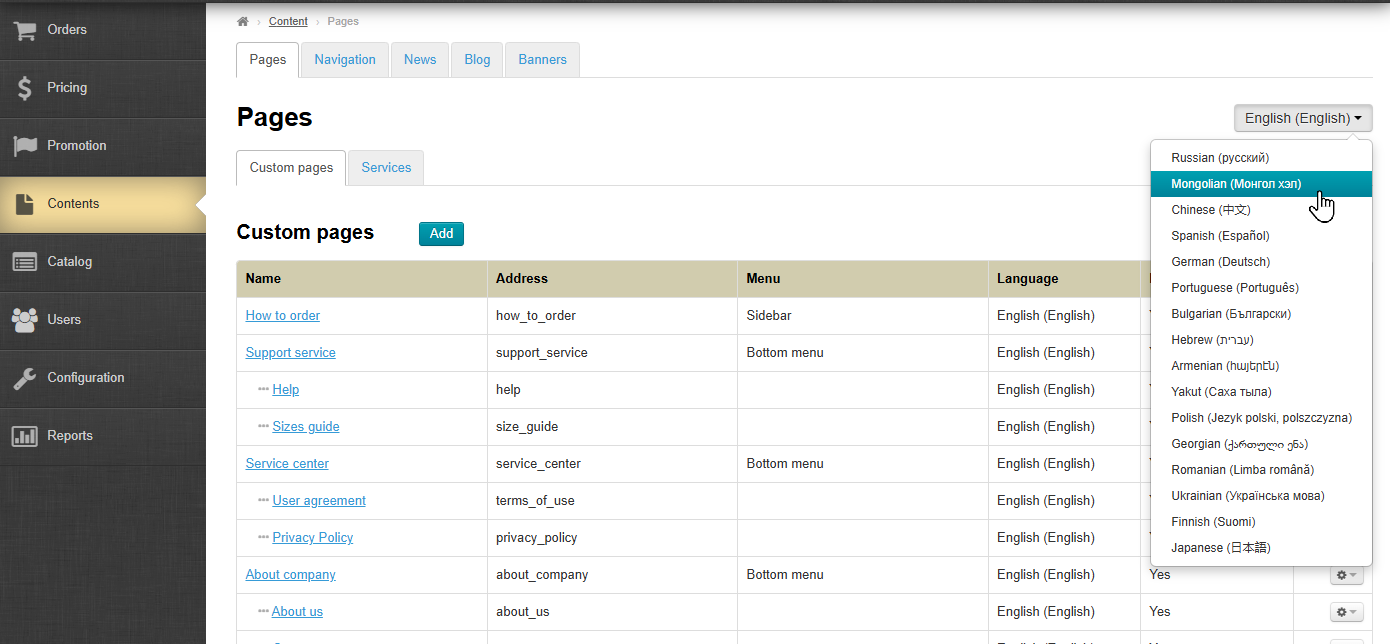The image size is (1390, 644).
Task: Click the Content breadcrumb link
Action: tap(288, 21)
